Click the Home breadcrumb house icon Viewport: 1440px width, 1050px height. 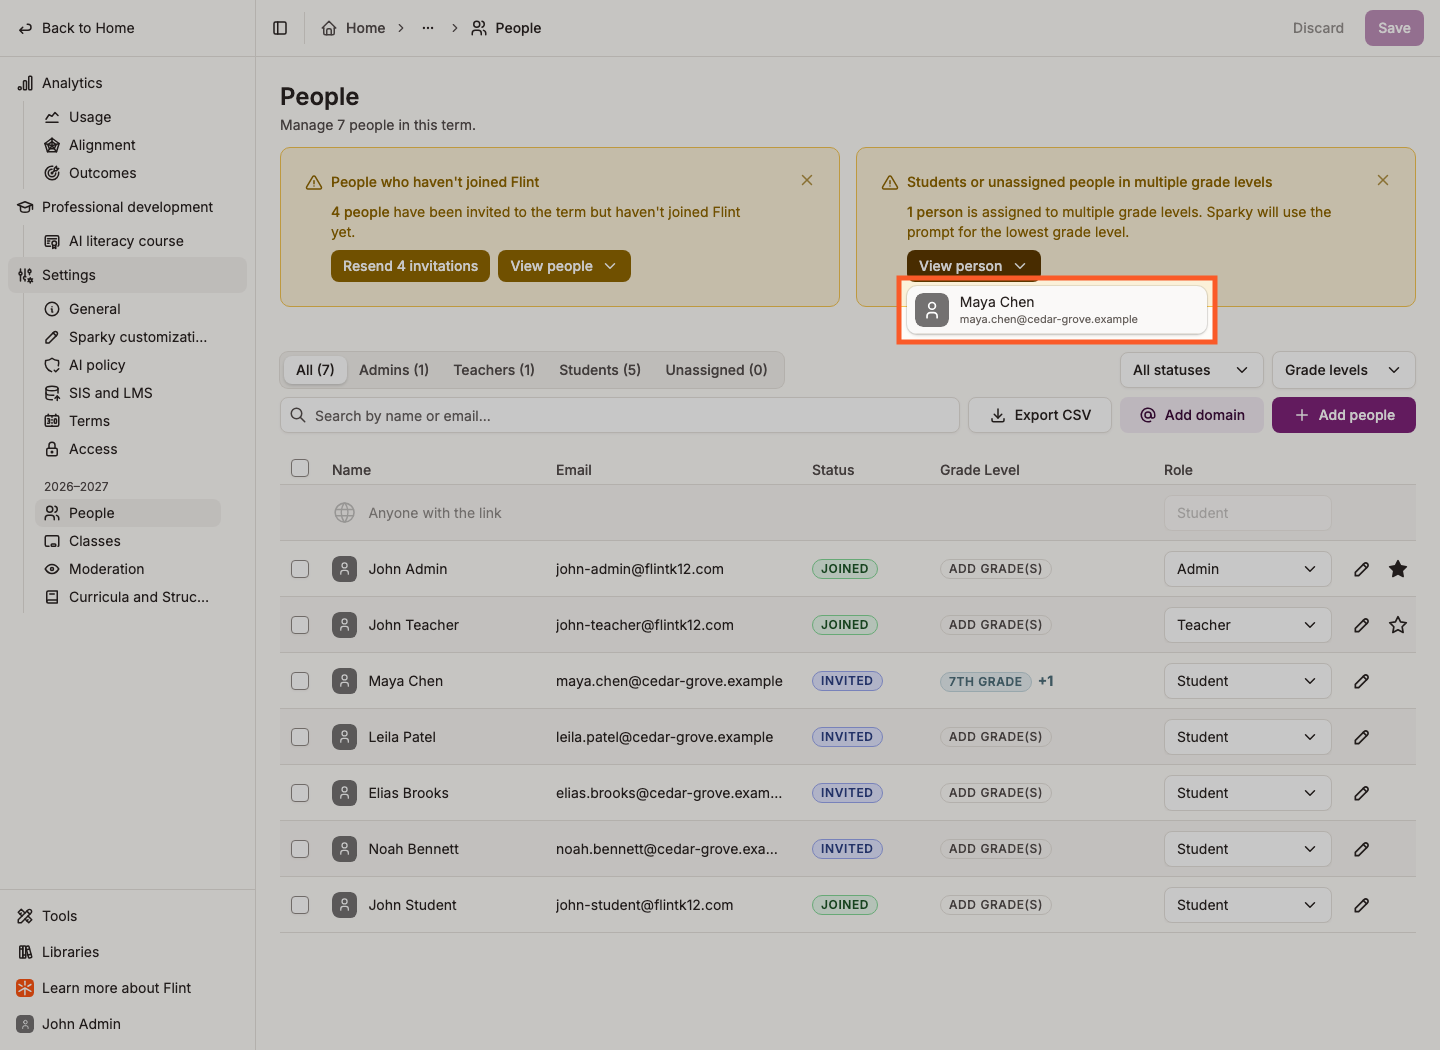coord(329,28)
